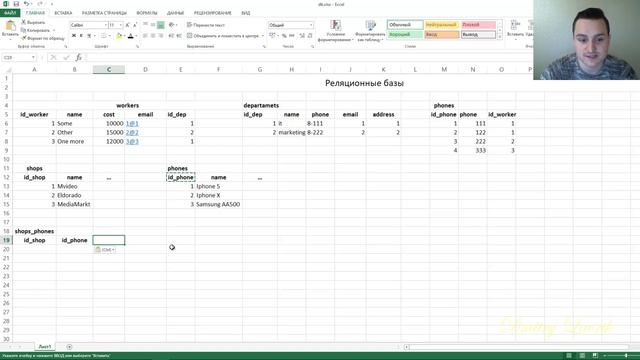640x360 pixels.
Task: Apply the Хороший (Good) cell style
Action: pyautogui.click(x=405, y=35)
